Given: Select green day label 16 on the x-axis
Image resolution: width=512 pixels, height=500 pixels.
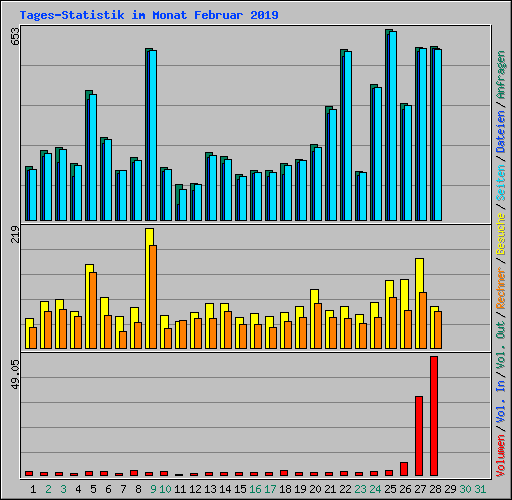Looking at the screenshot, I should (255, 489).
